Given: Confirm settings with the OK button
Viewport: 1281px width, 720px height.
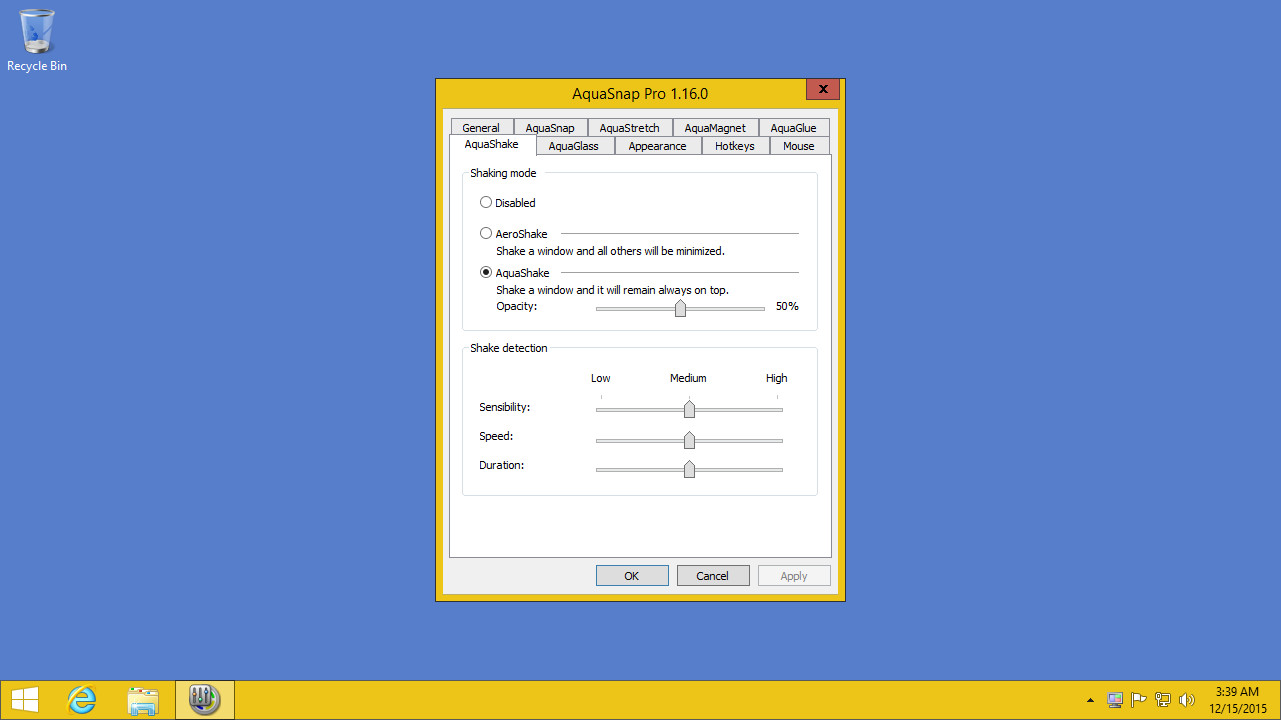Looking at the screenshot, I should pos(631,575).
